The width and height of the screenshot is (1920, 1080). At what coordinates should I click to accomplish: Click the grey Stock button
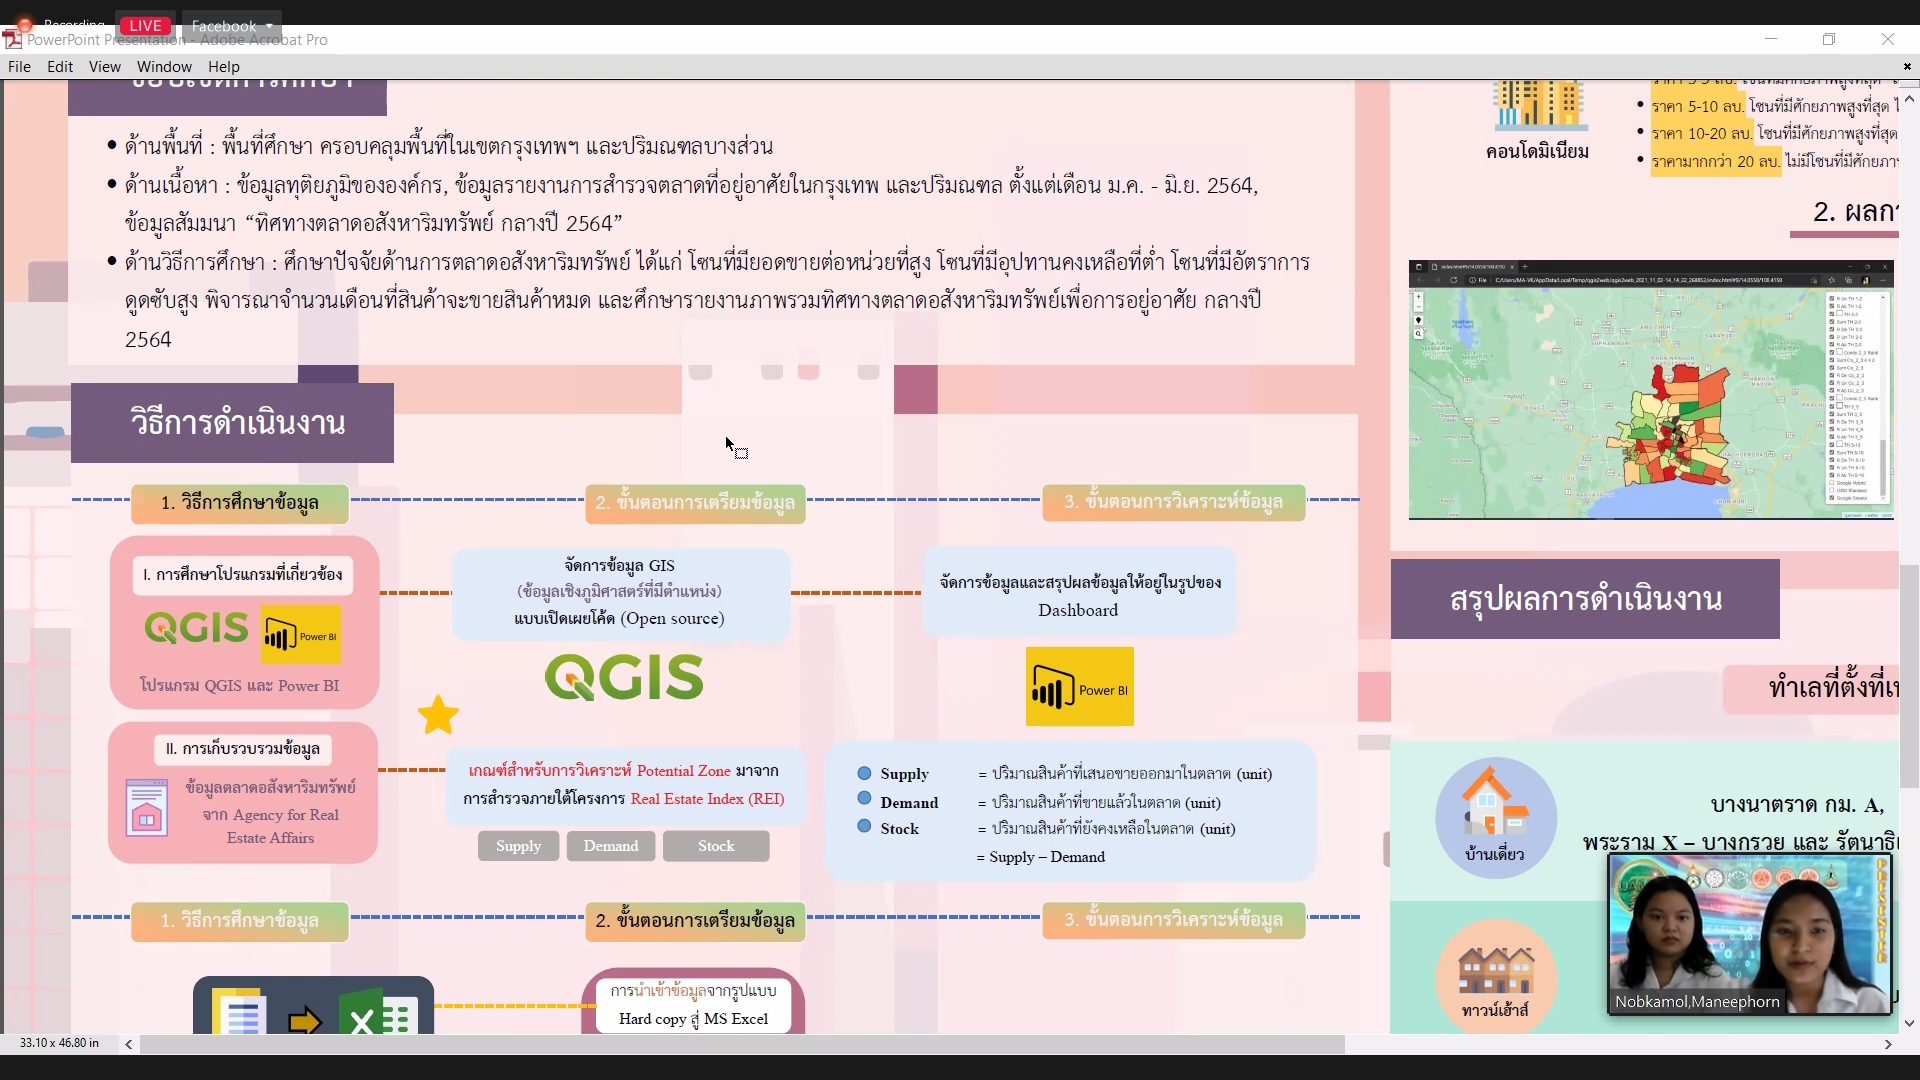tap(716, 846)
